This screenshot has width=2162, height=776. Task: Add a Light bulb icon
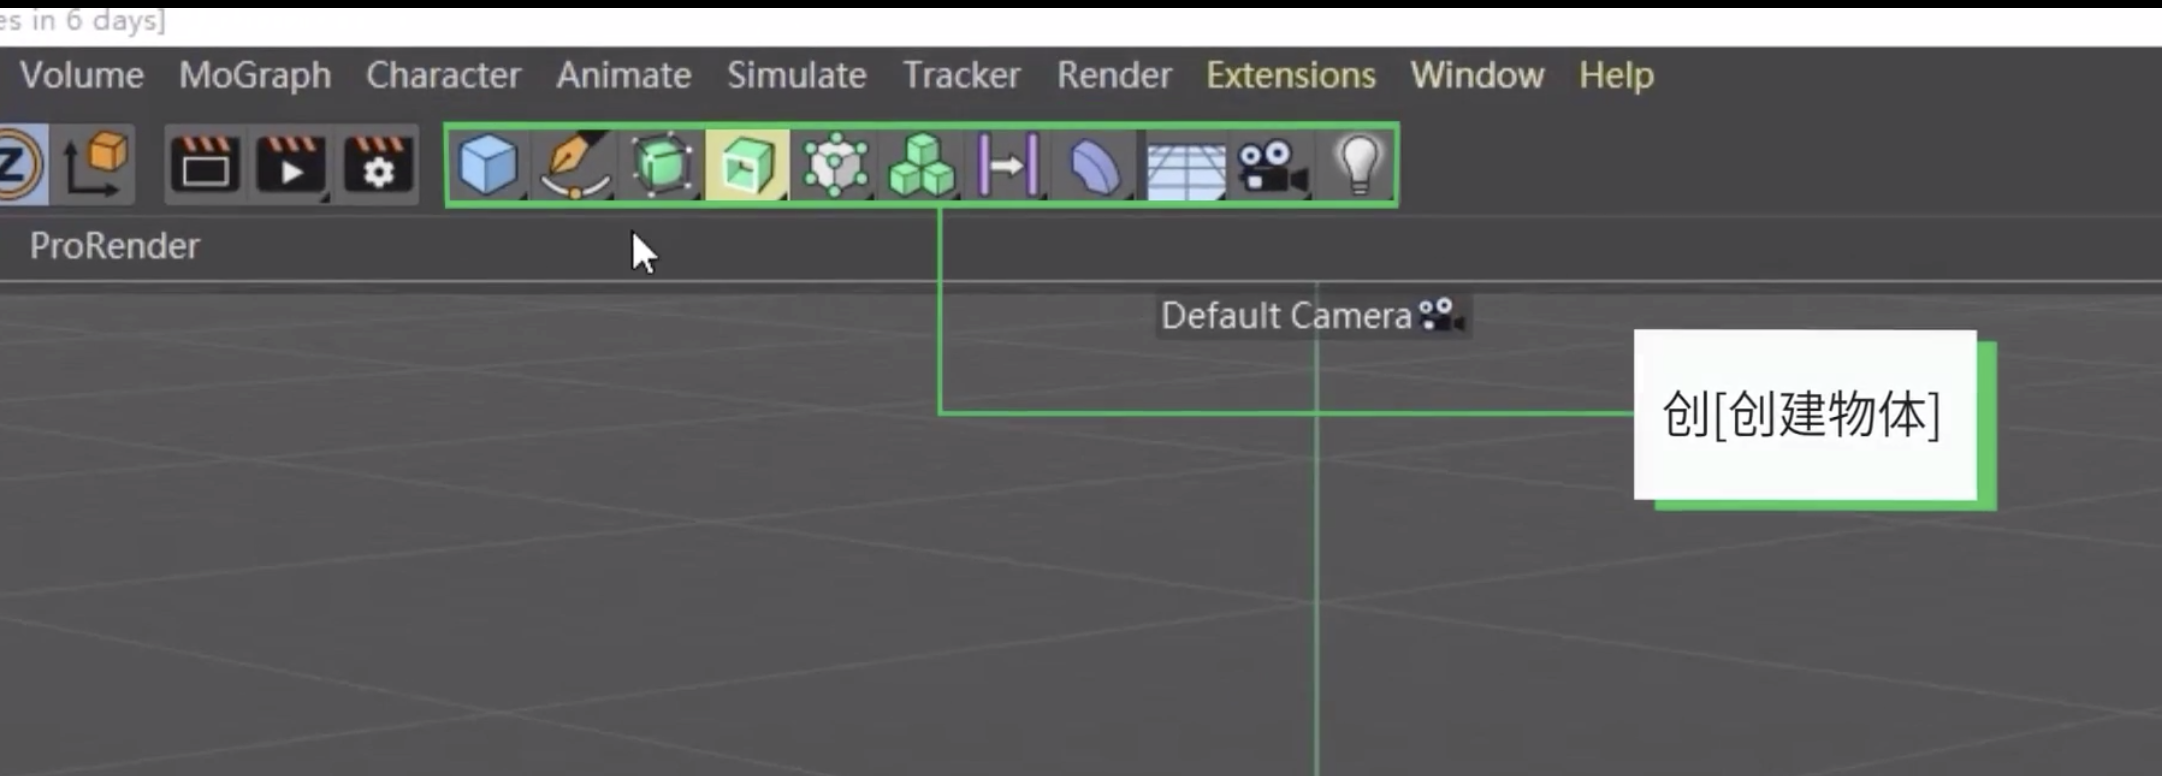[1359, 165]
